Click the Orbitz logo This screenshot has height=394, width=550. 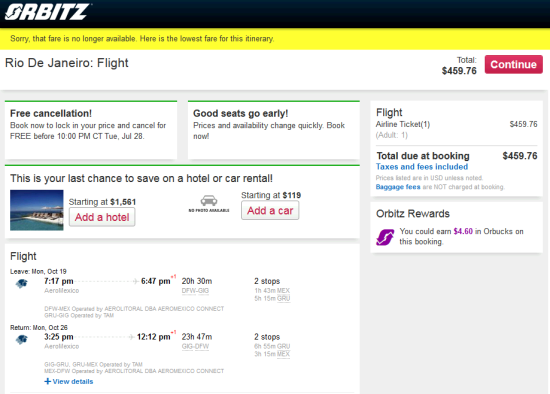tap(46, 12)
